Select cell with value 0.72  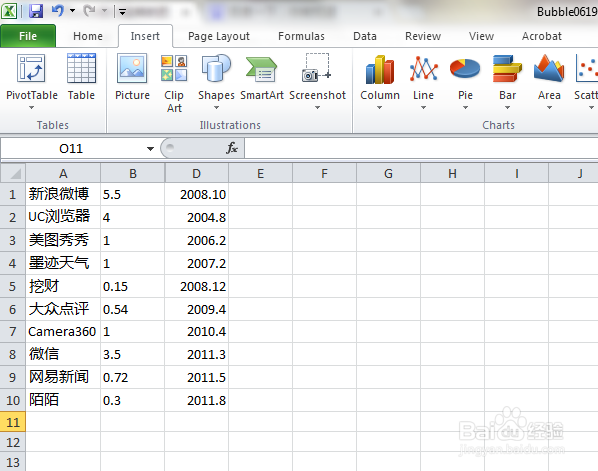[x=133, y=377]
